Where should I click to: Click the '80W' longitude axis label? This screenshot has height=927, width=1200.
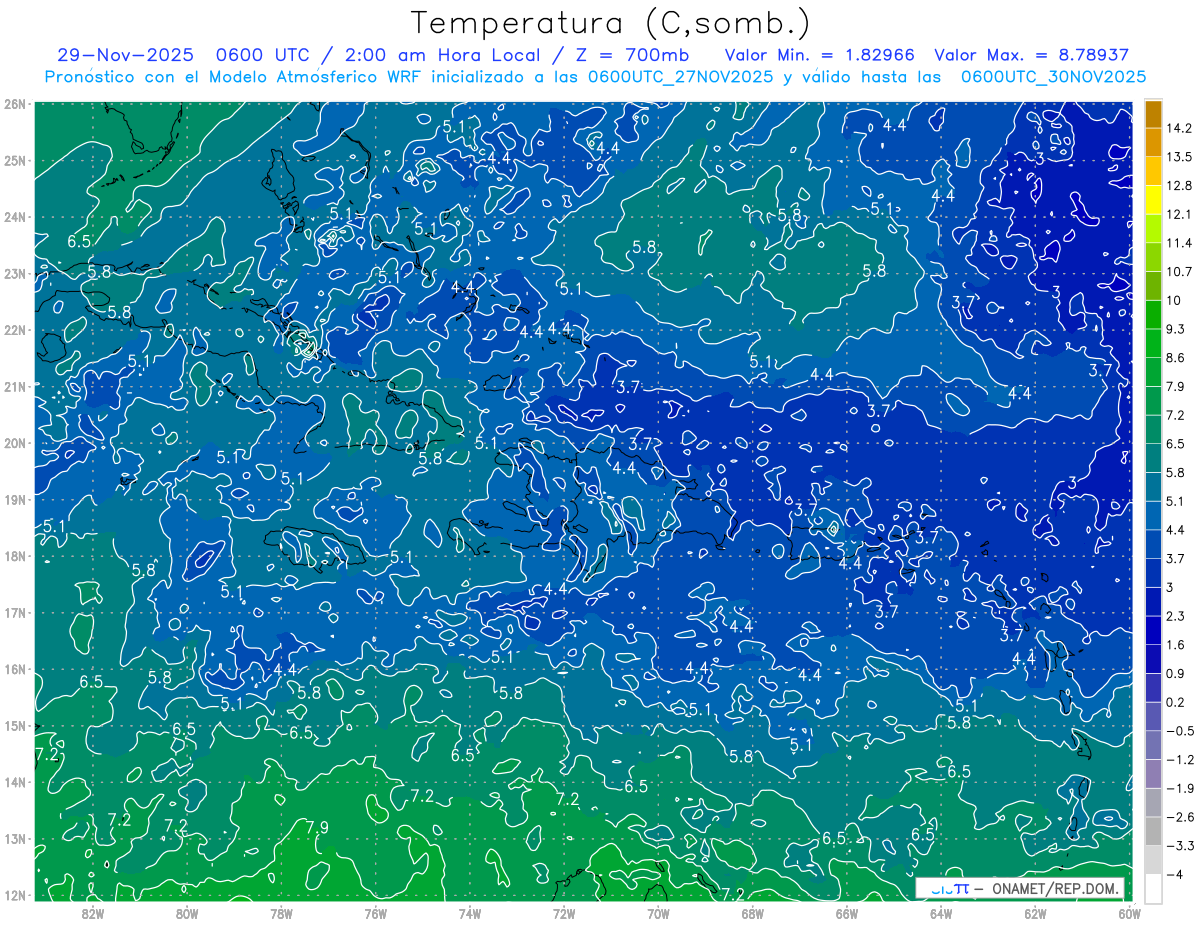(x=187, y=913)
